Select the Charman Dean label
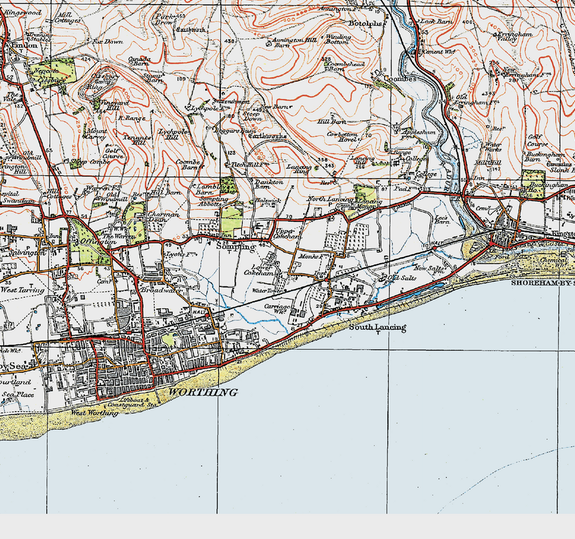This screenshot has width=575, height=539. 163,217
